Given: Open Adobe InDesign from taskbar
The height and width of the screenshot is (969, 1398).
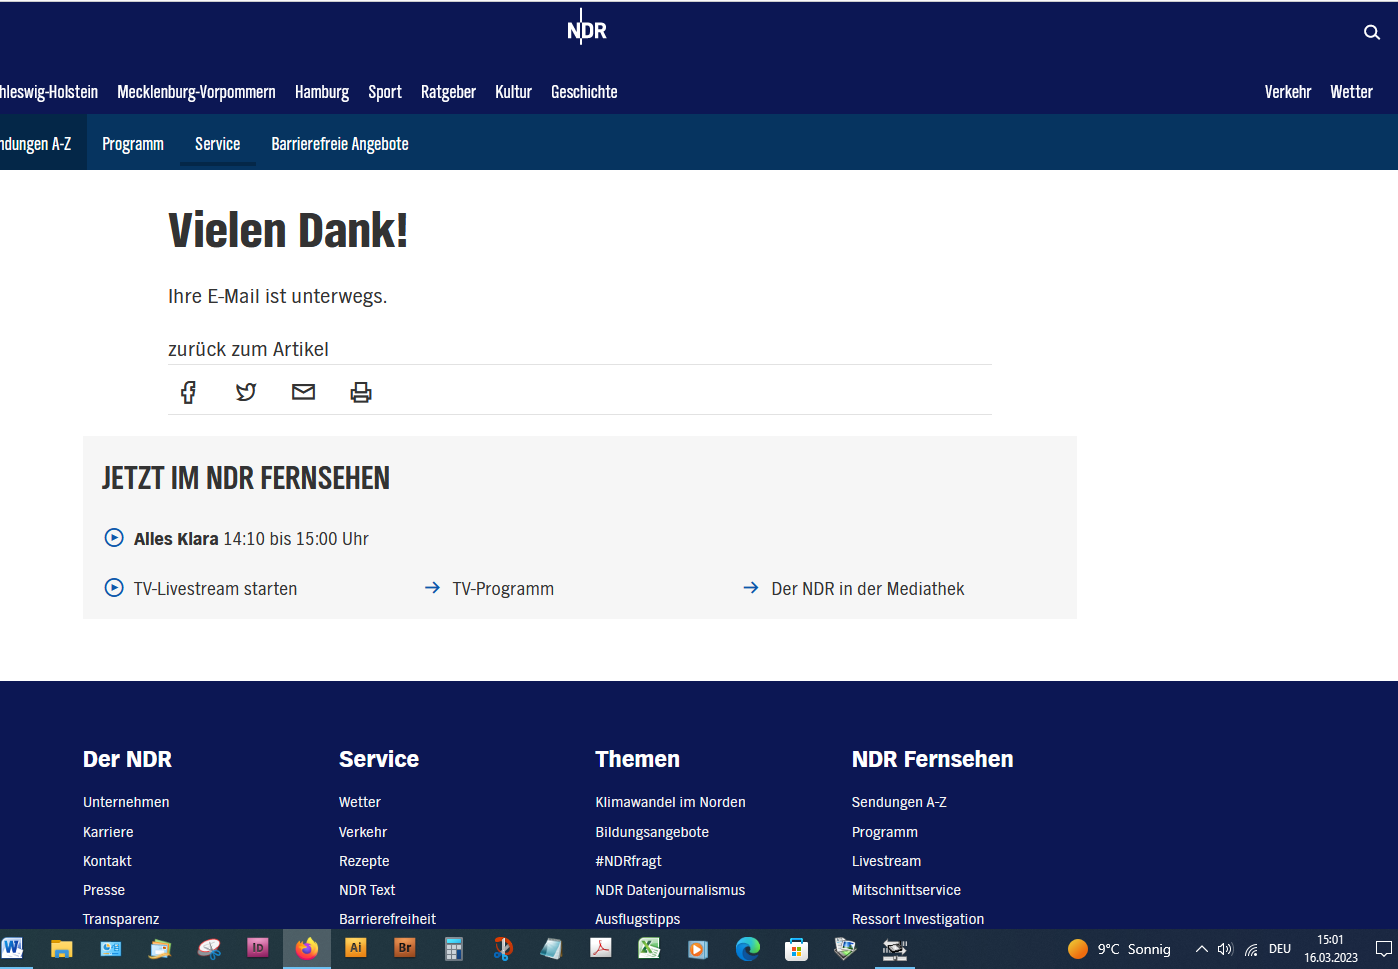Looking at the screenshot, I should pos(257,948).
